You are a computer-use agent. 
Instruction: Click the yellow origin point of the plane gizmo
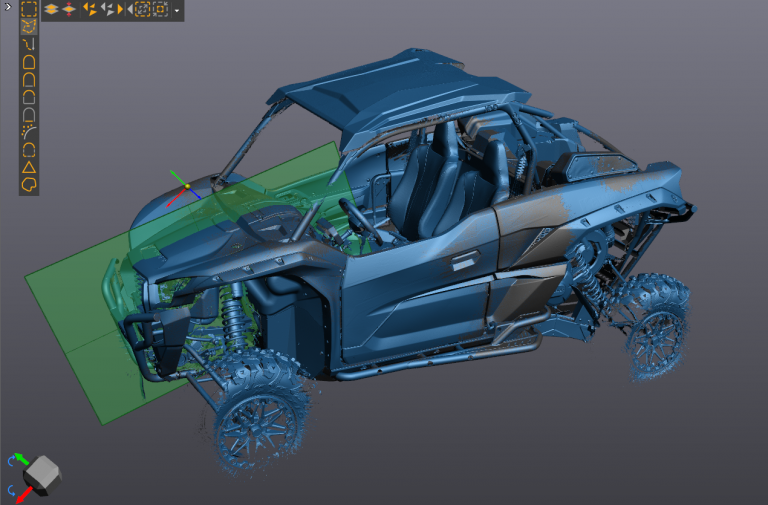[188, 187]
